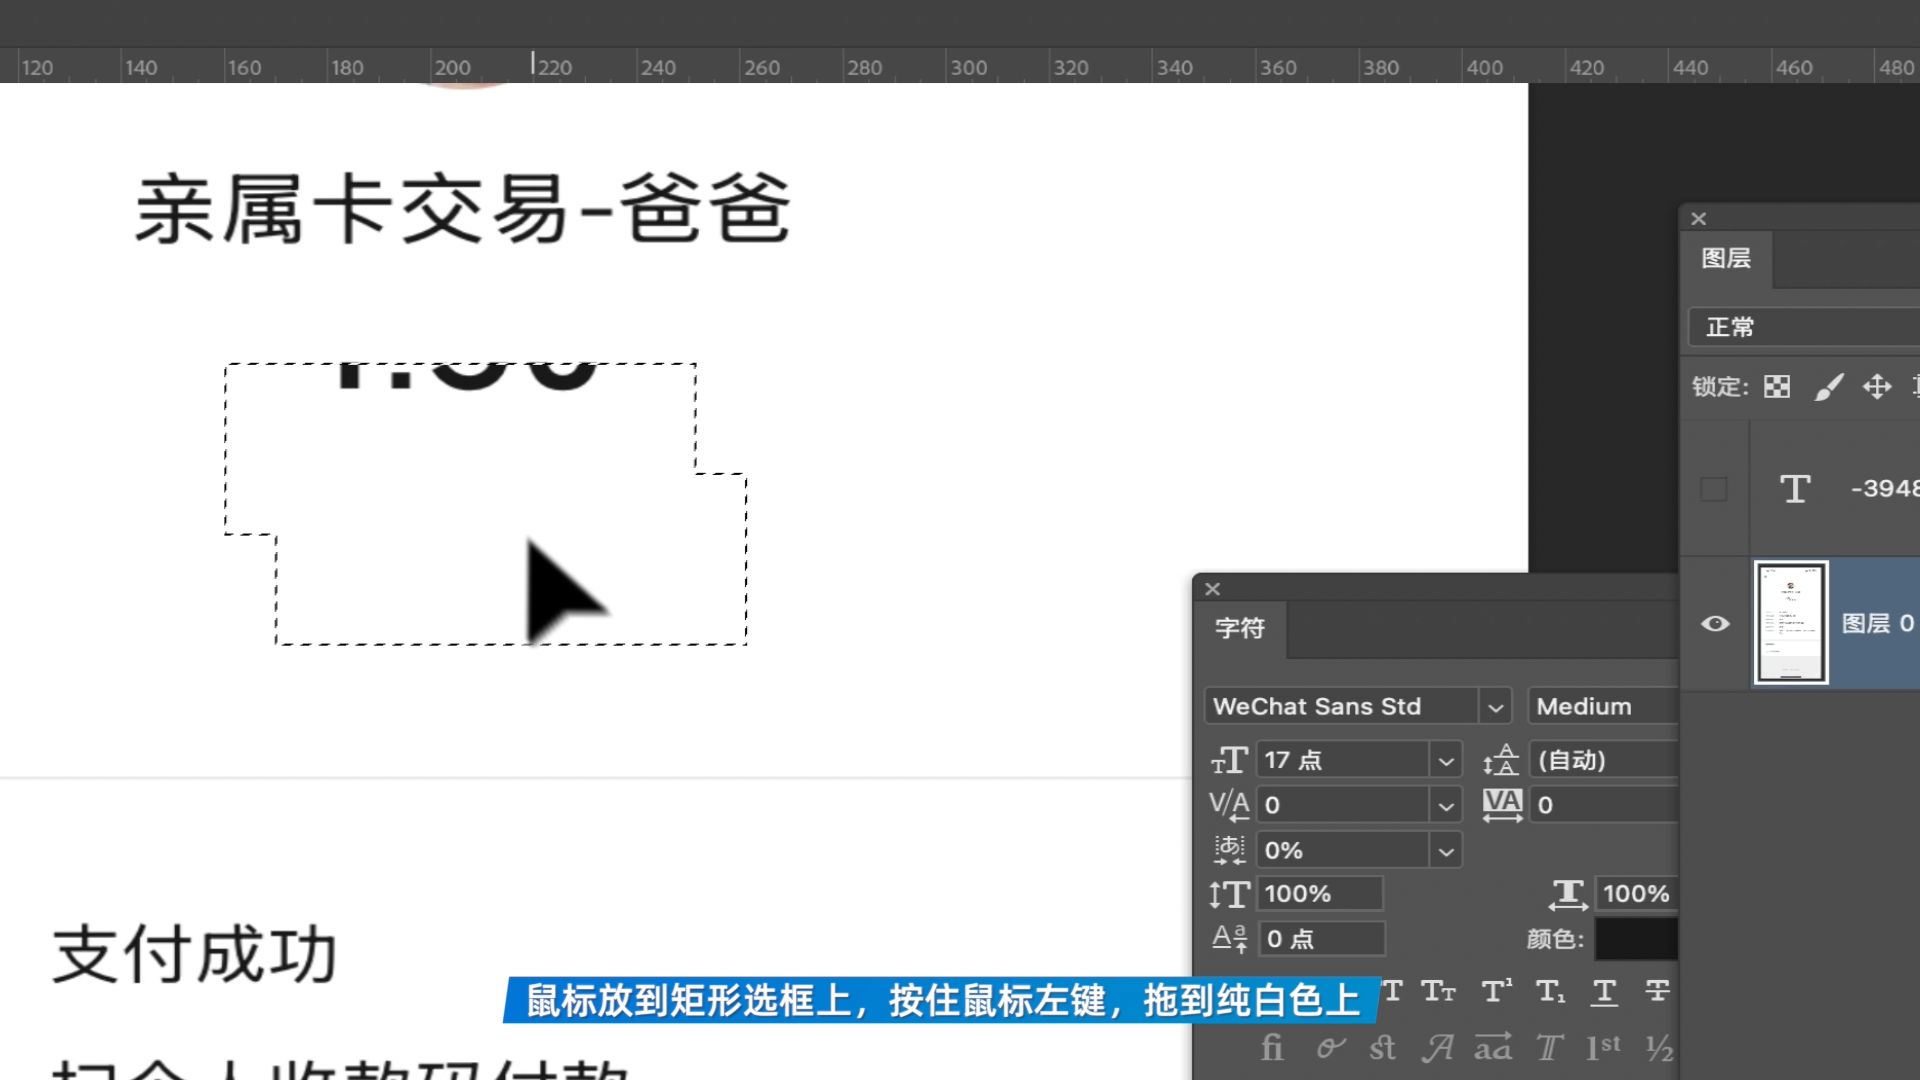The height and width of the screenshot is (1080, 1920).
Task: Switch to the 图层 tab
Action: pos(1726,259)
